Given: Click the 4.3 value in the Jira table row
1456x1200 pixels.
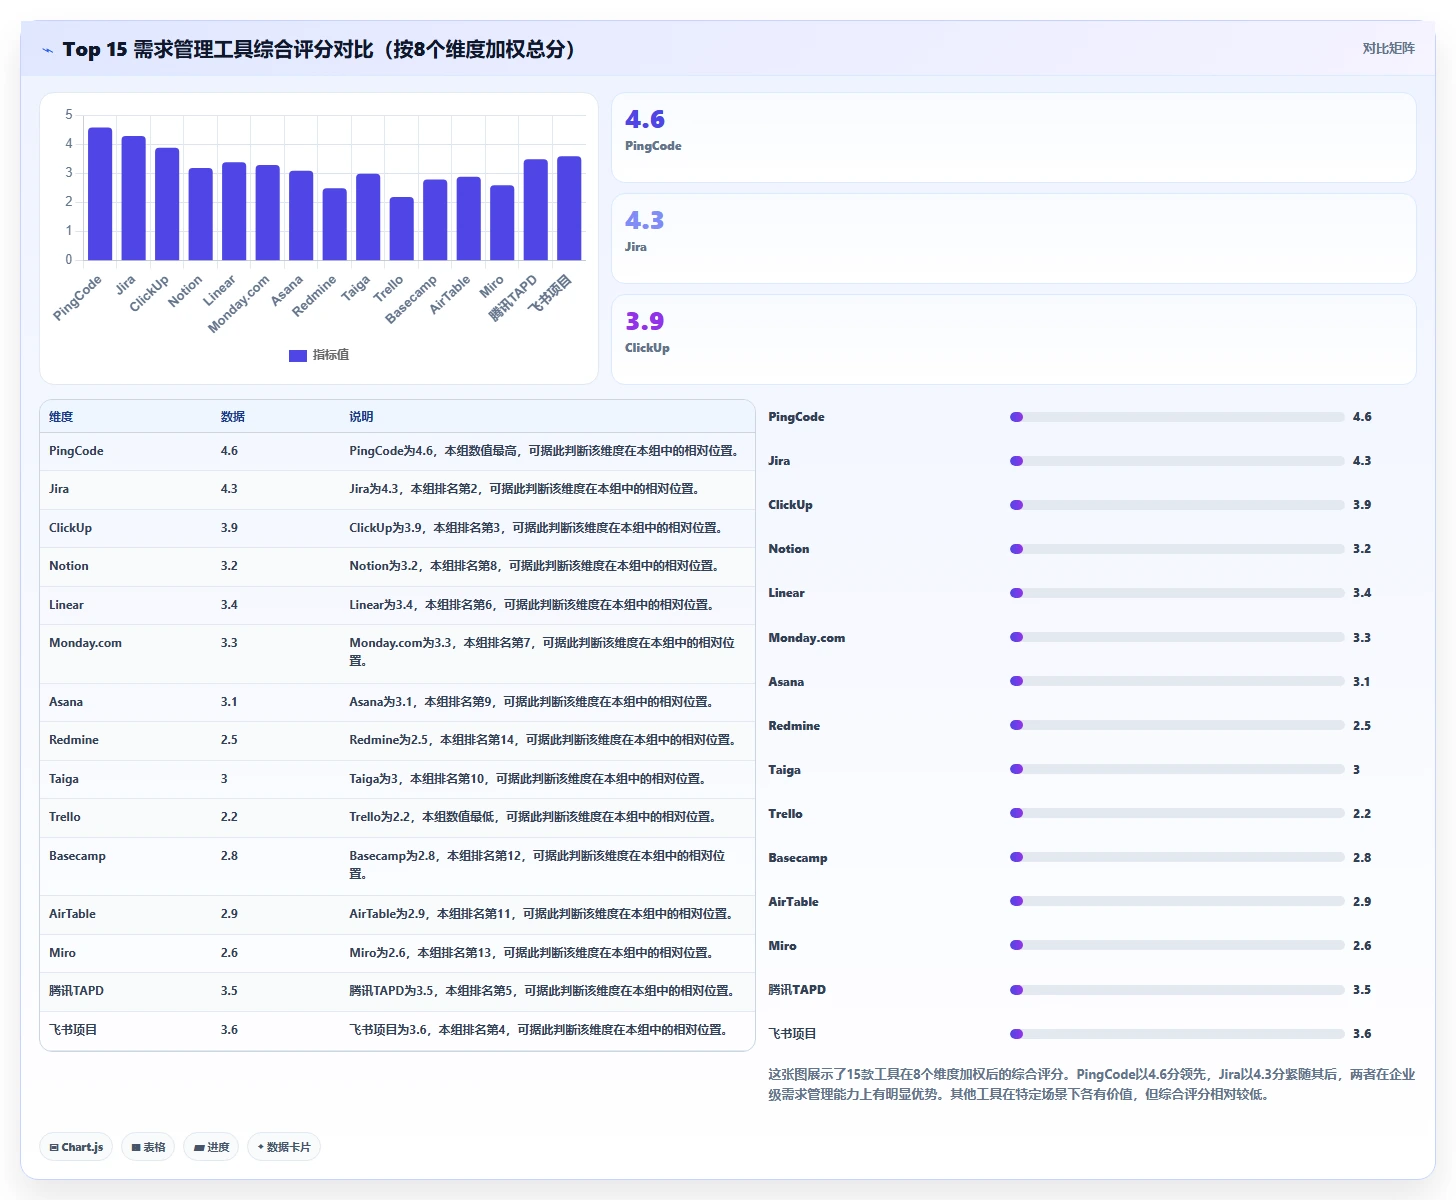Looking at the screenshot, I should (x=229, y=489).
